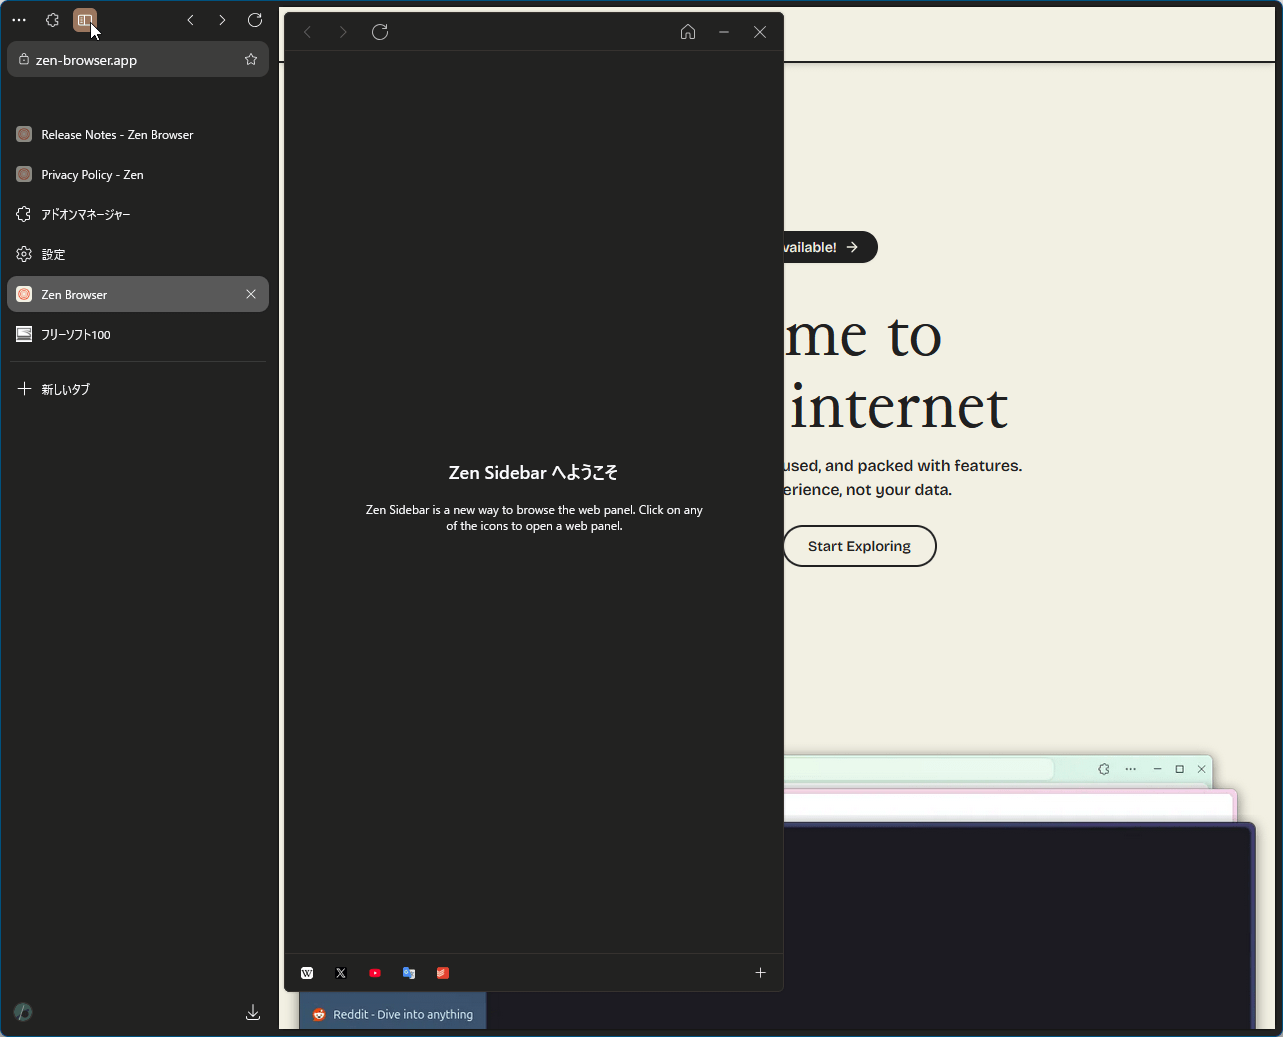The width and height of the screenshot is (1283, 1037).
Task: Reload the Zen Sidebar web panel
Action: click(380, 32)
